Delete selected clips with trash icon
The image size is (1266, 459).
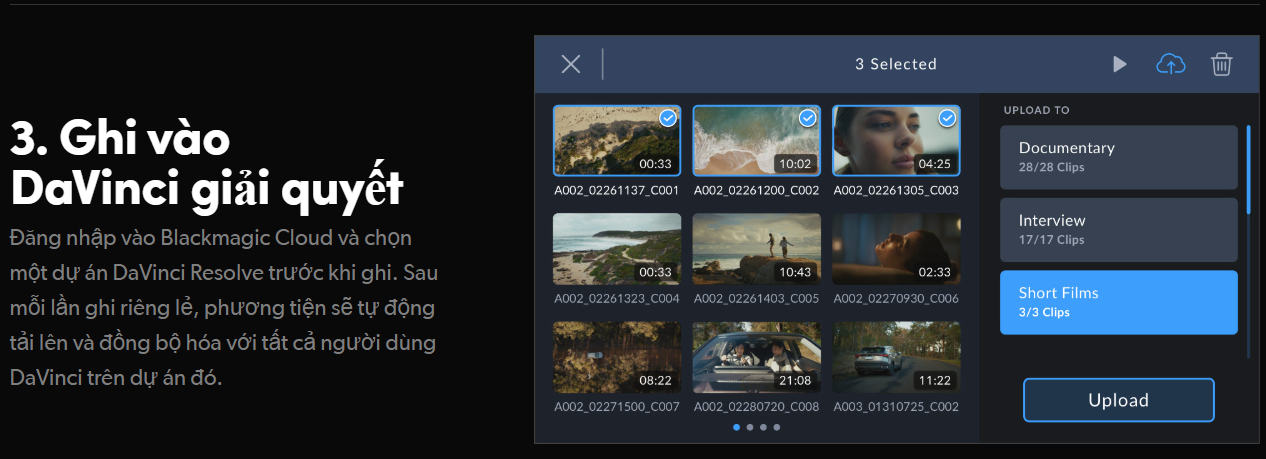pos(1221,64)
